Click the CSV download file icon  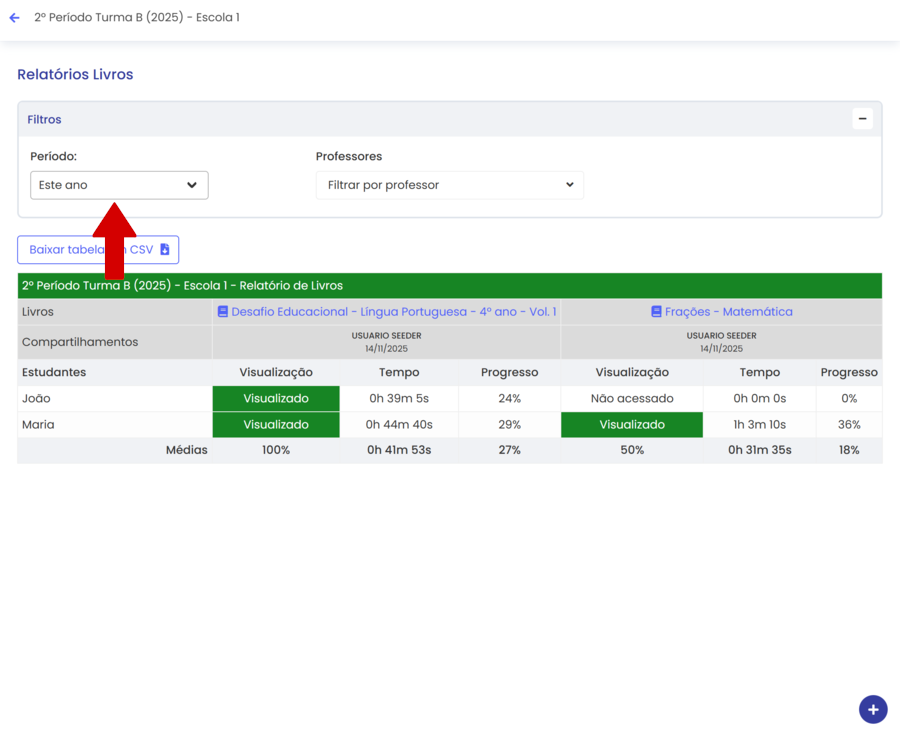(x=165, y=250)
